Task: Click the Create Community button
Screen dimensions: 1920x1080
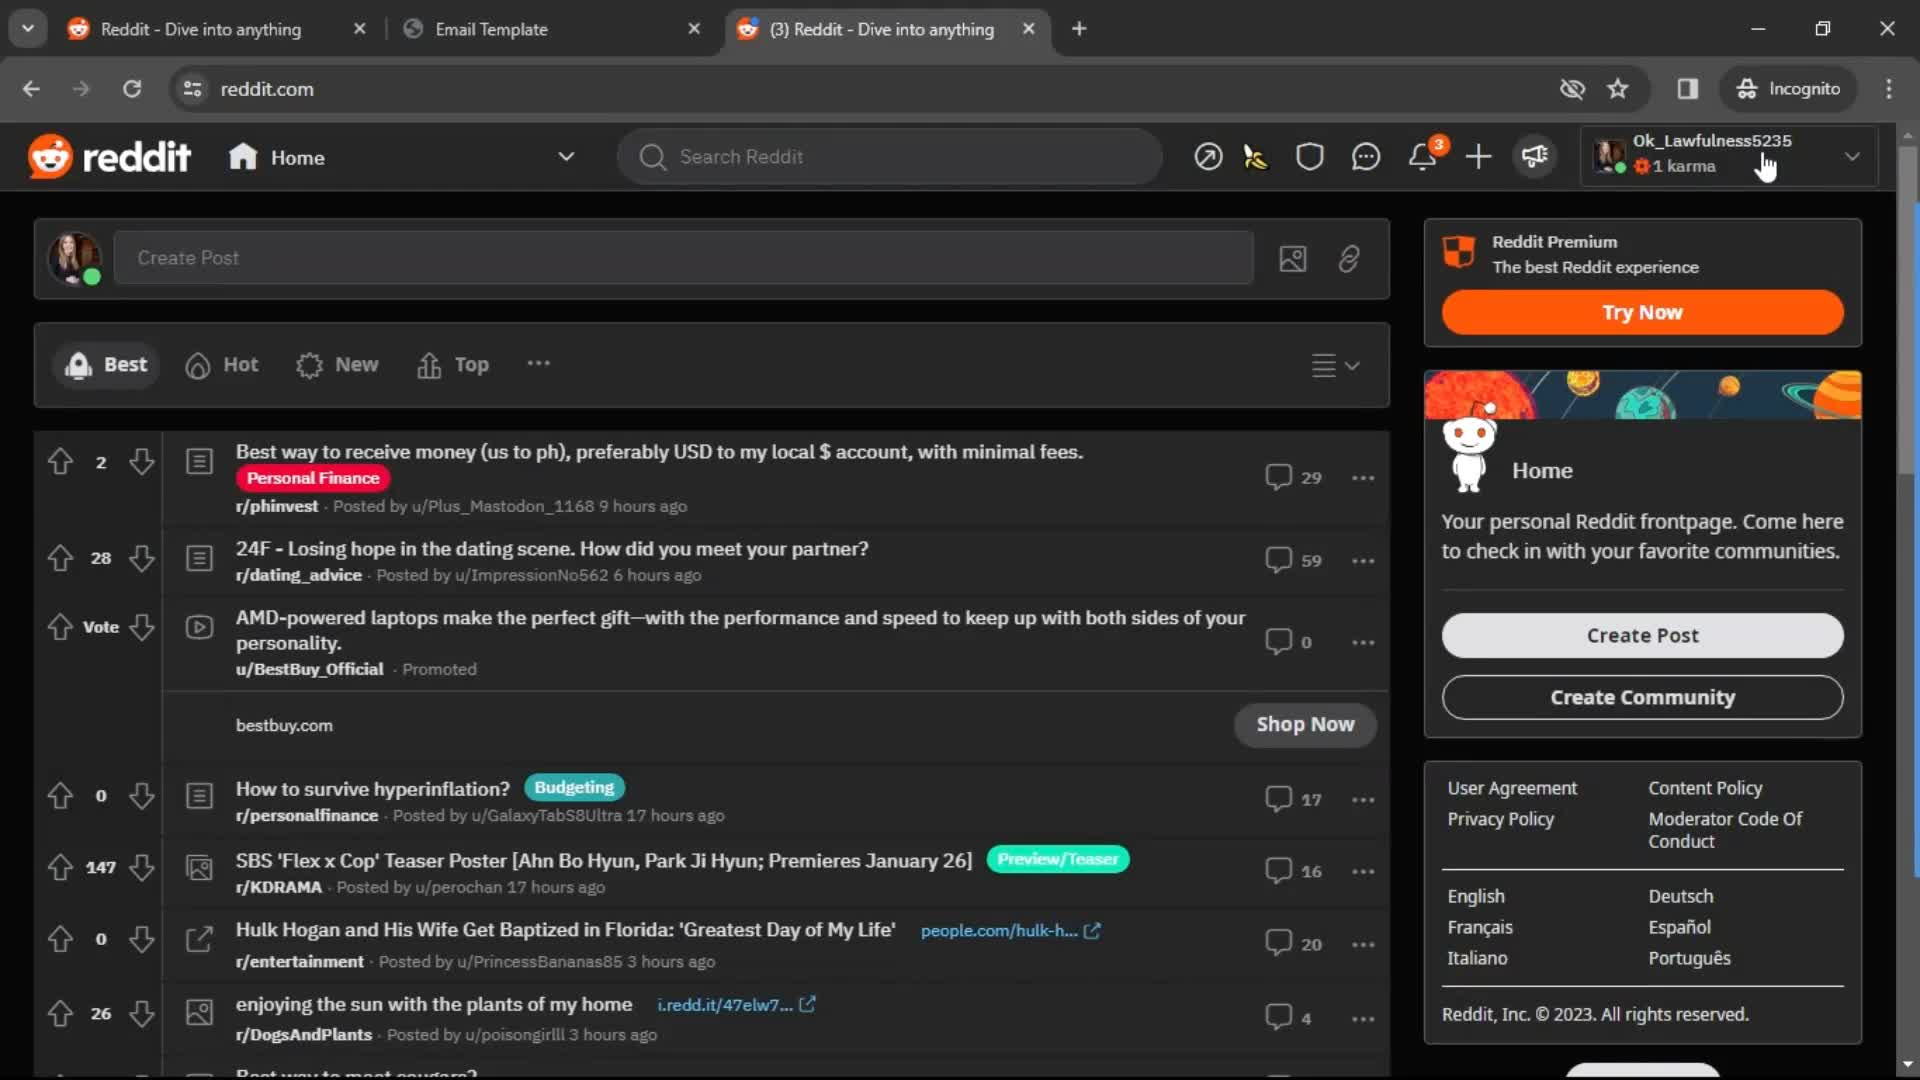Action: click(x=1643, y=698)
